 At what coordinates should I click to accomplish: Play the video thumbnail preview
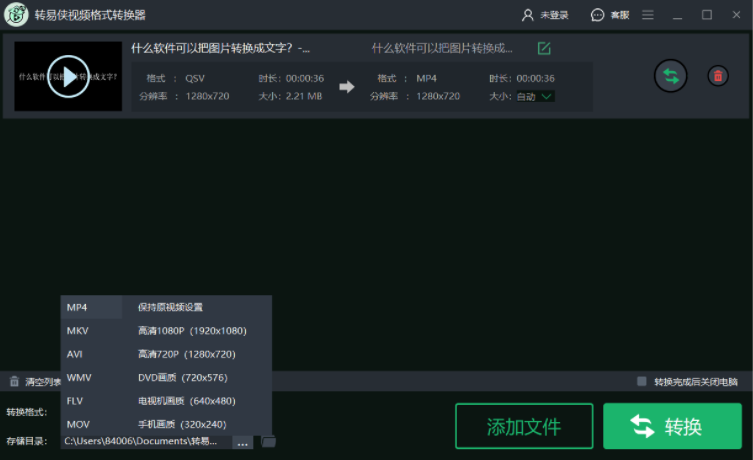(x=68, y=76)
